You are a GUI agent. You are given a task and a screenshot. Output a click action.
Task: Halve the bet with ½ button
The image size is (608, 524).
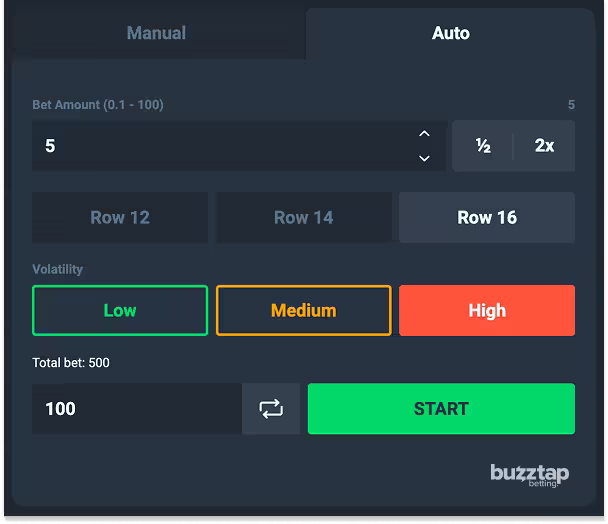[483, 146]
